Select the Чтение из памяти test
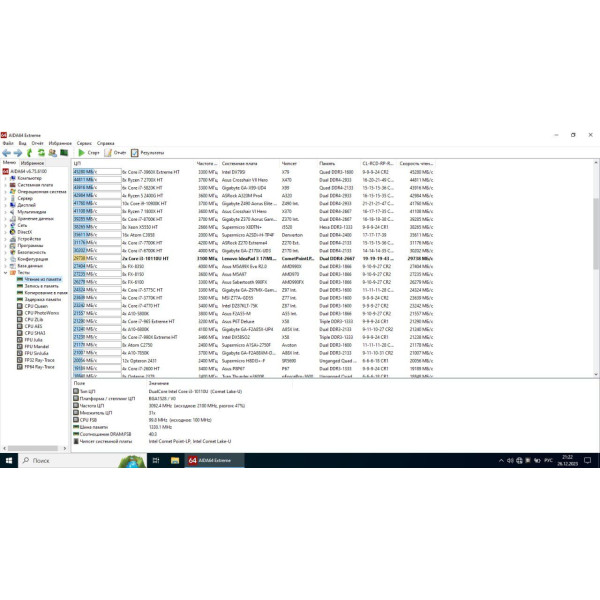This screenshot has width=600, height=600. [x=39, y=279]
